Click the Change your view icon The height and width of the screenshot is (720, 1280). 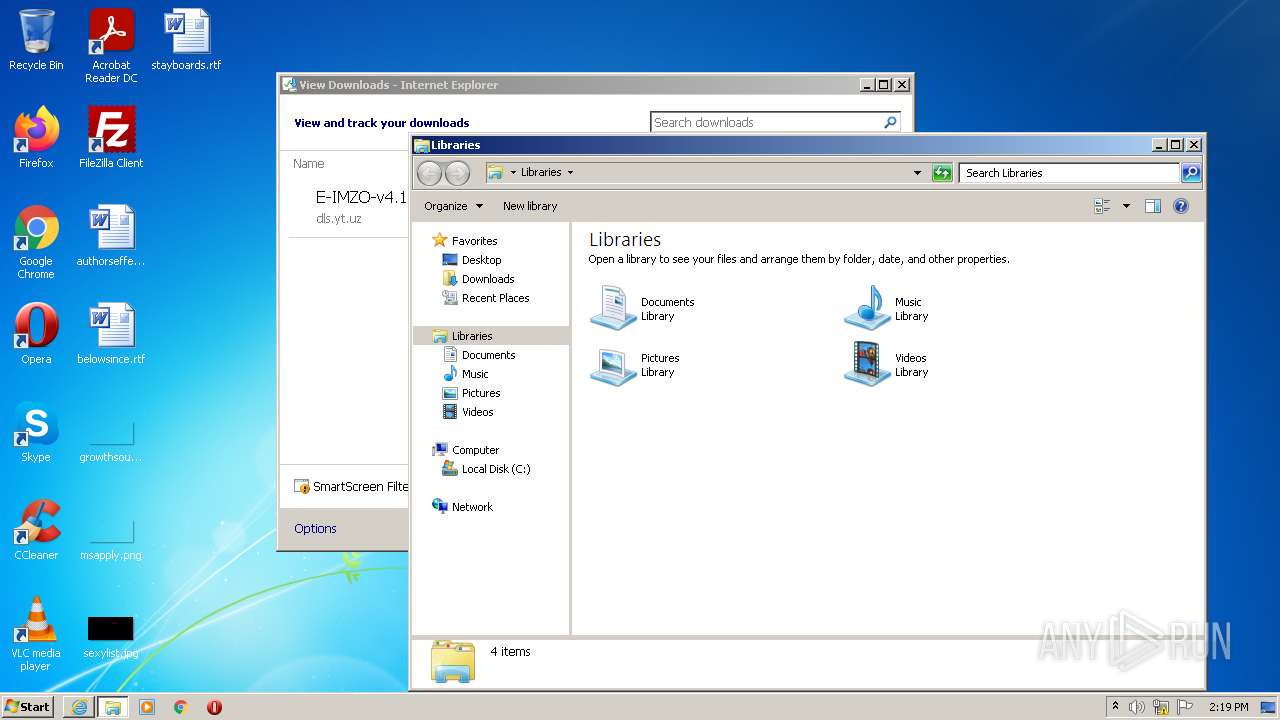pyautogui.click(x=1102, y=206)
